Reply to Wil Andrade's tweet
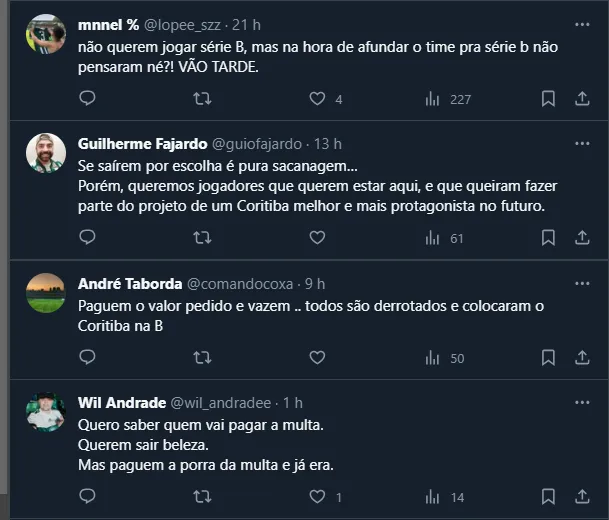609x520 pixels. (87, 496)
